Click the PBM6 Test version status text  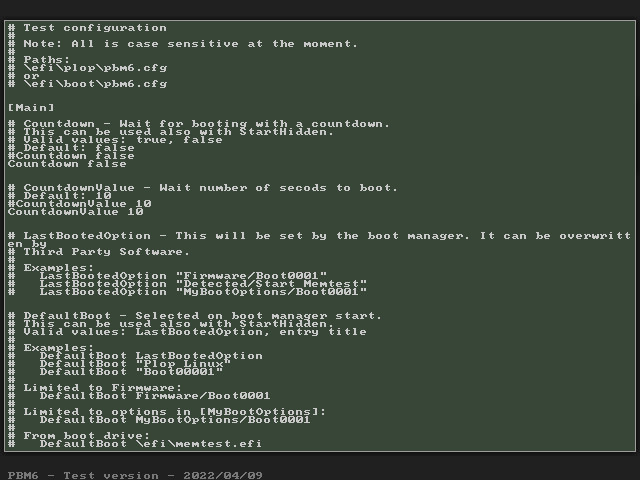click(135, 476)
